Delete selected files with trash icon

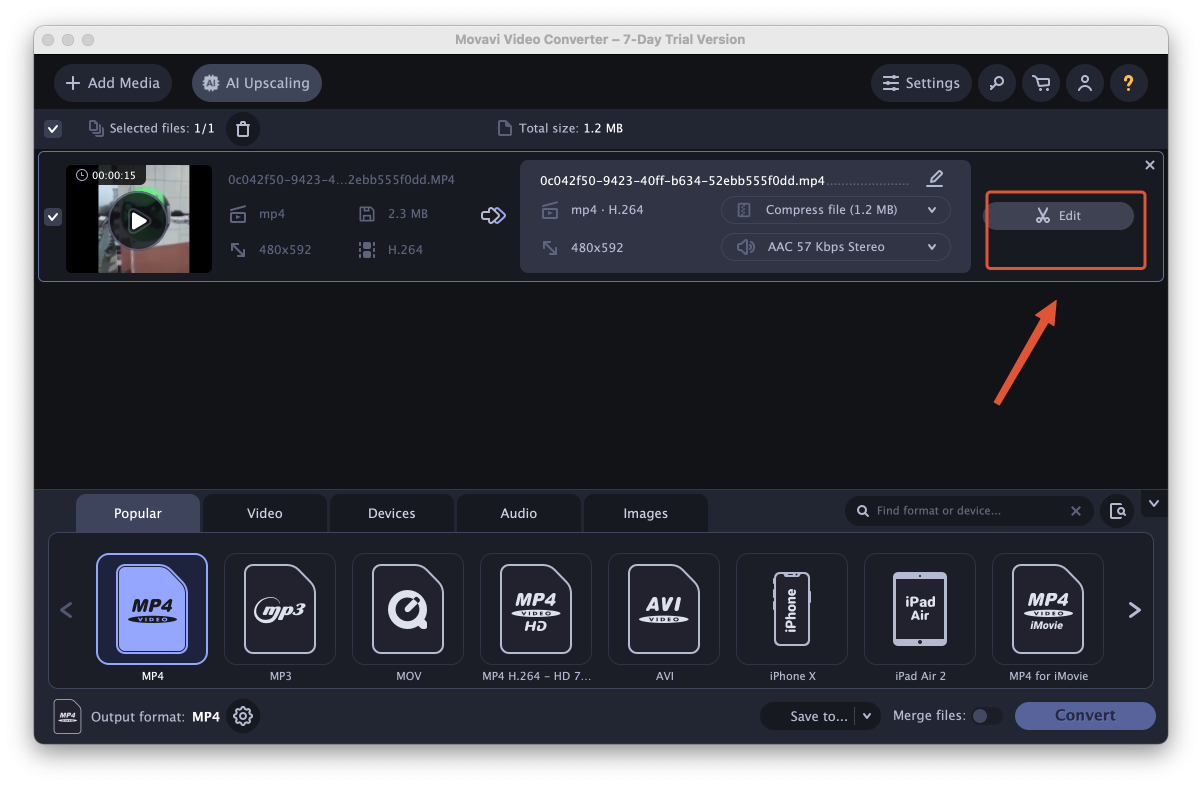point(242,129)
